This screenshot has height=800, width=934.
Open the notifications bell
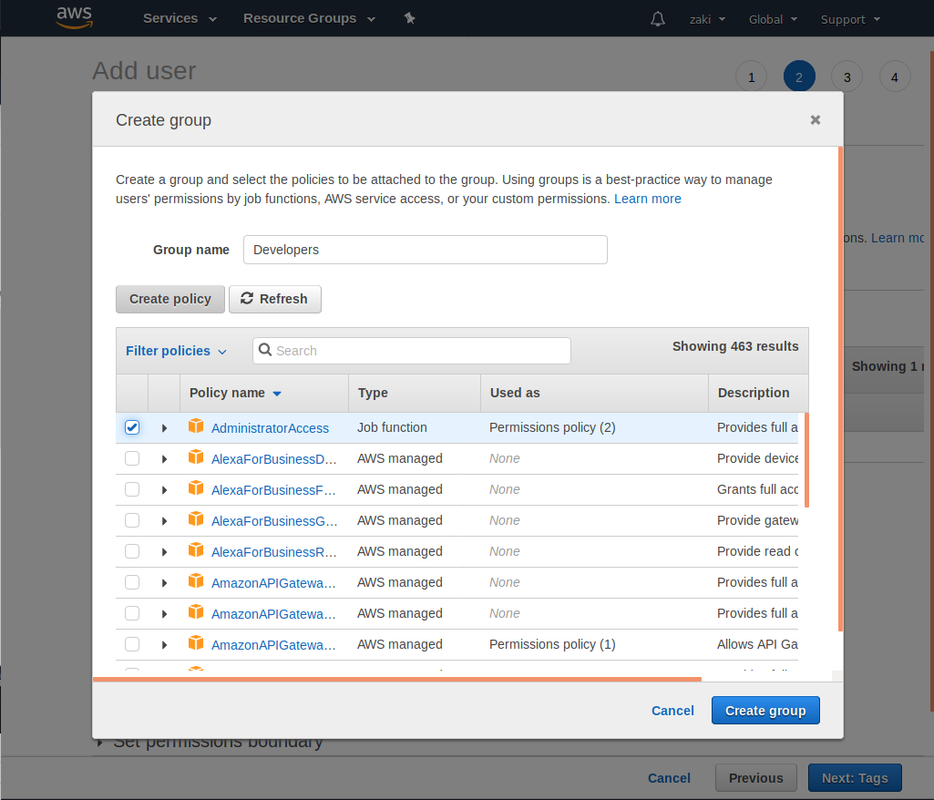658,19
